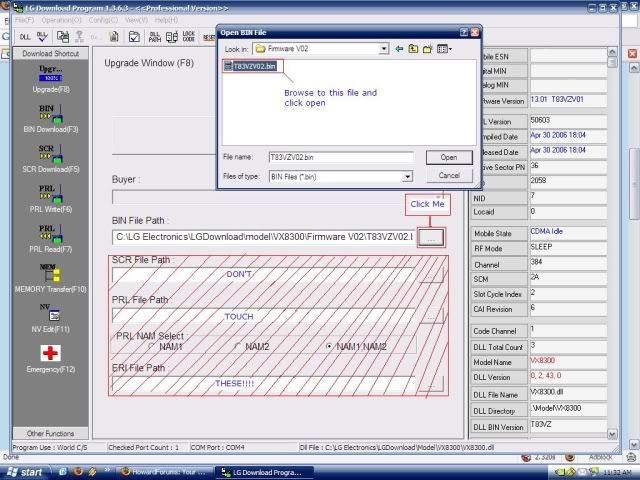
Task: Click the Buyer text field
Action: tap(278, 197)
